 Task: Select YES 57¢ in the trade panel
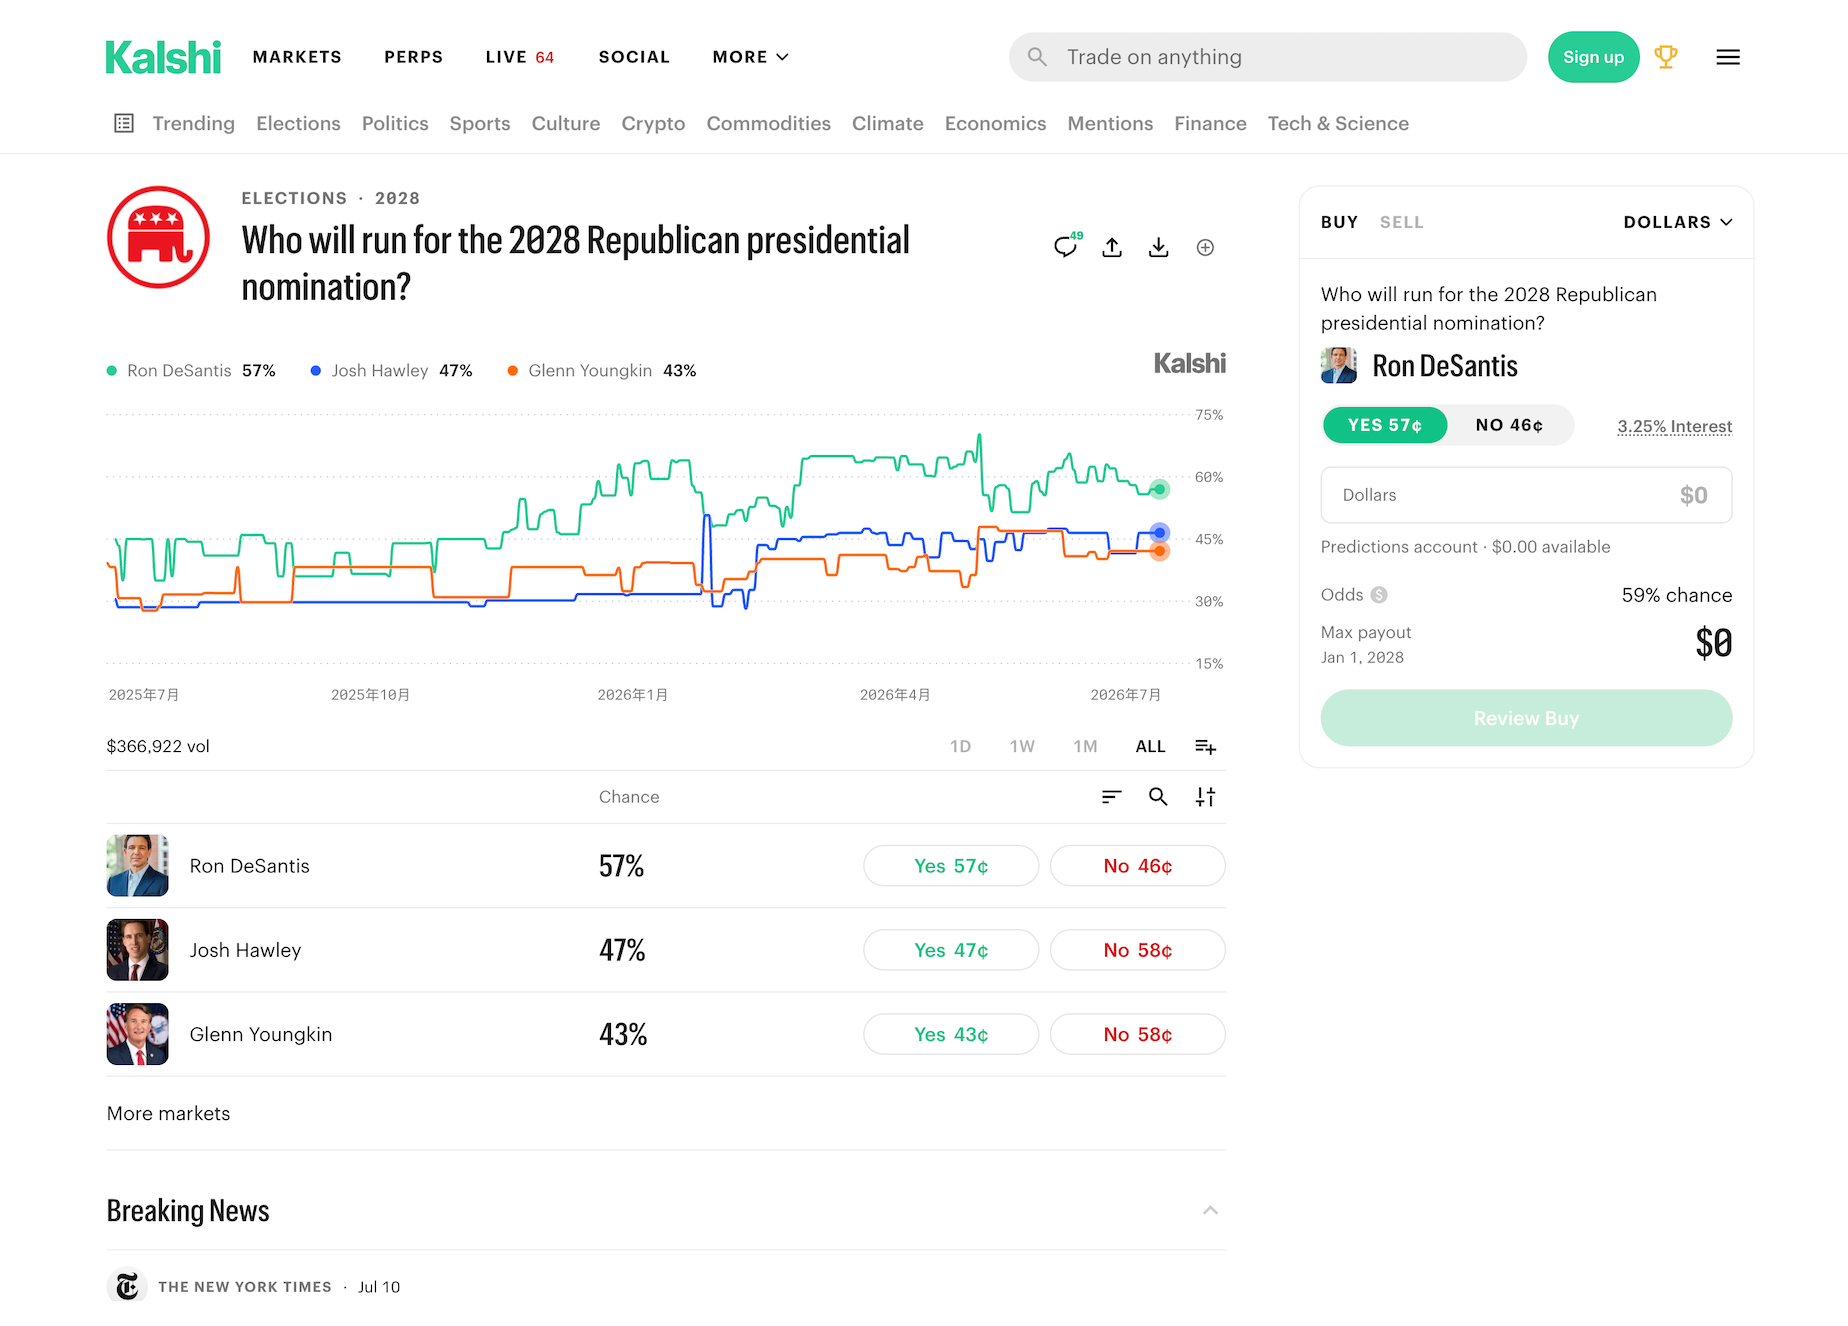pos(1385,425)
